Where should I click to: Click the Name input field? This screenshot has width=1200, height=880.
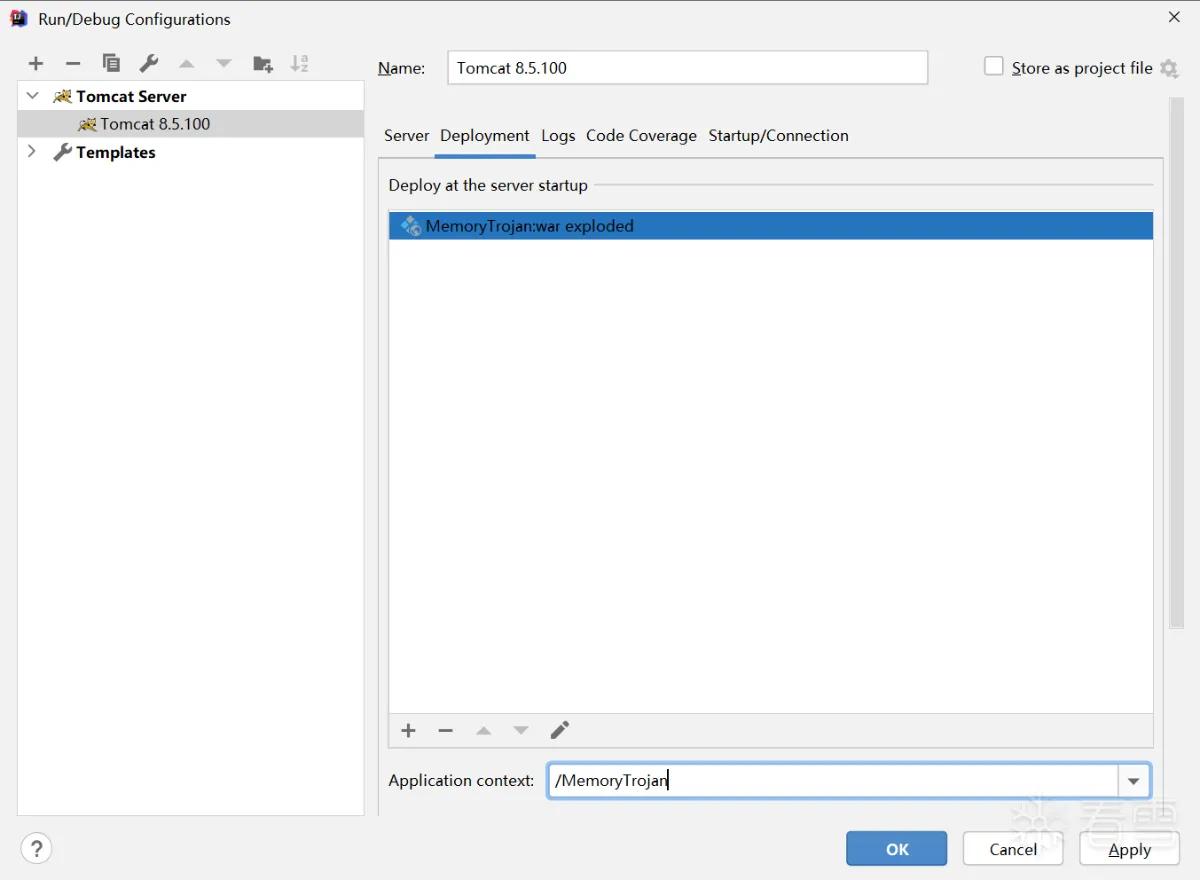click(687, 68)
